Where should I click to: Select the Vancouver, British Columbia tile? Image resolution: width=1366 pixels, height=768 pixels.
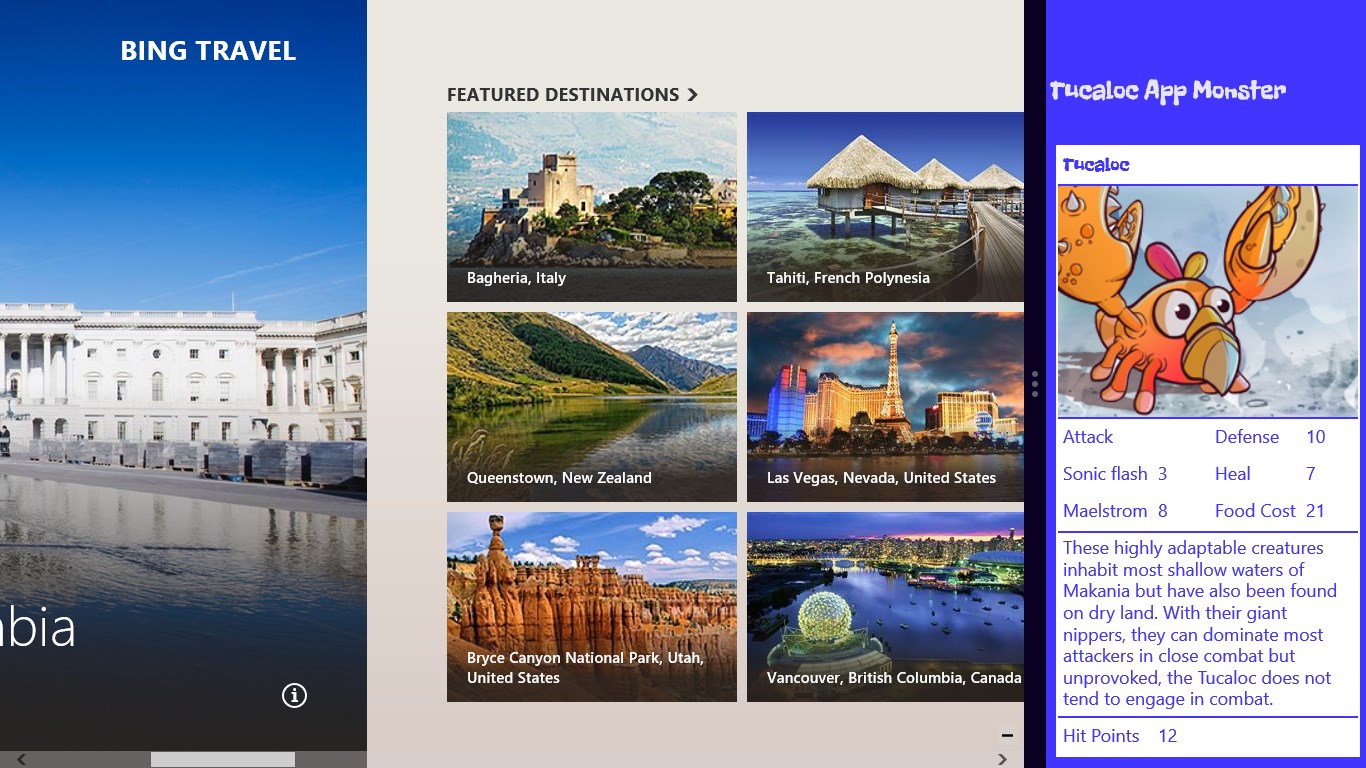coord(885,607)
